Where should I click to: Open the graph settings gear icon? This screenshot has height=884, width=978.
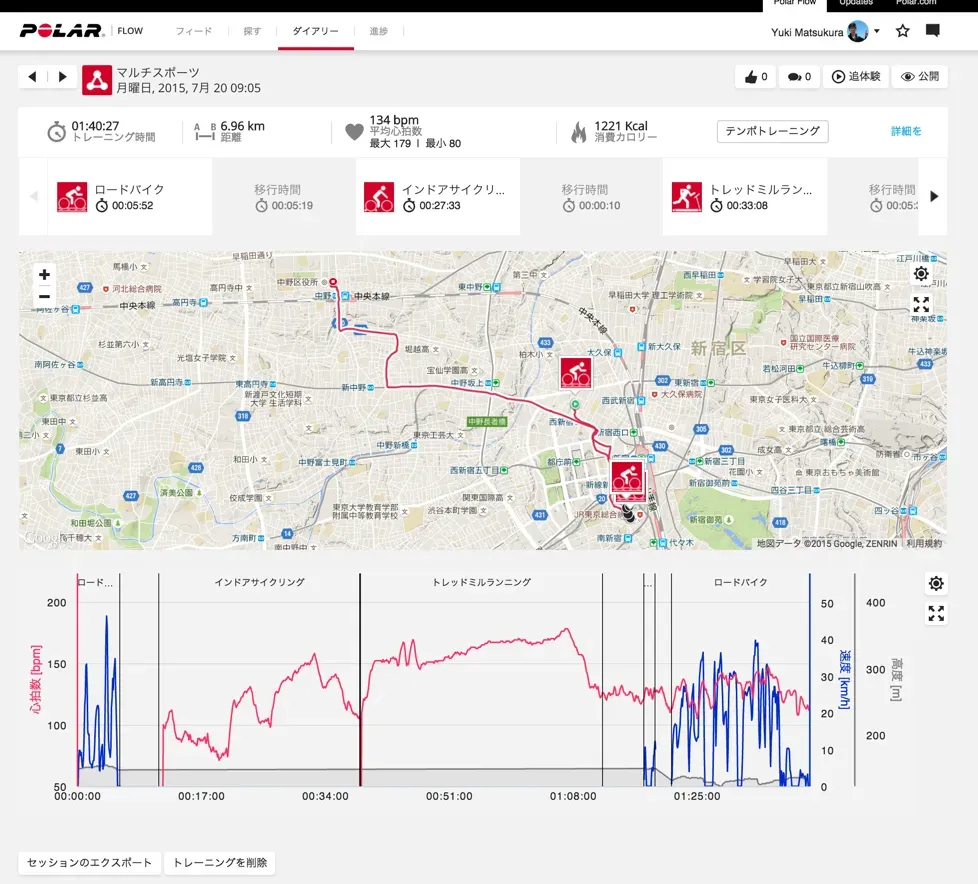[x=936, y=584]
